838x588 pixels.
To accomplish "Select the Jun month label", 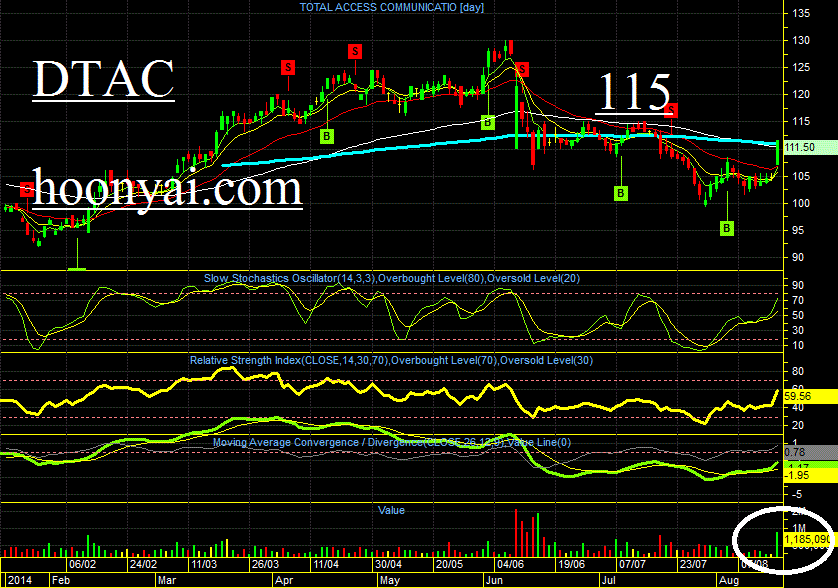I will point(494,581).
